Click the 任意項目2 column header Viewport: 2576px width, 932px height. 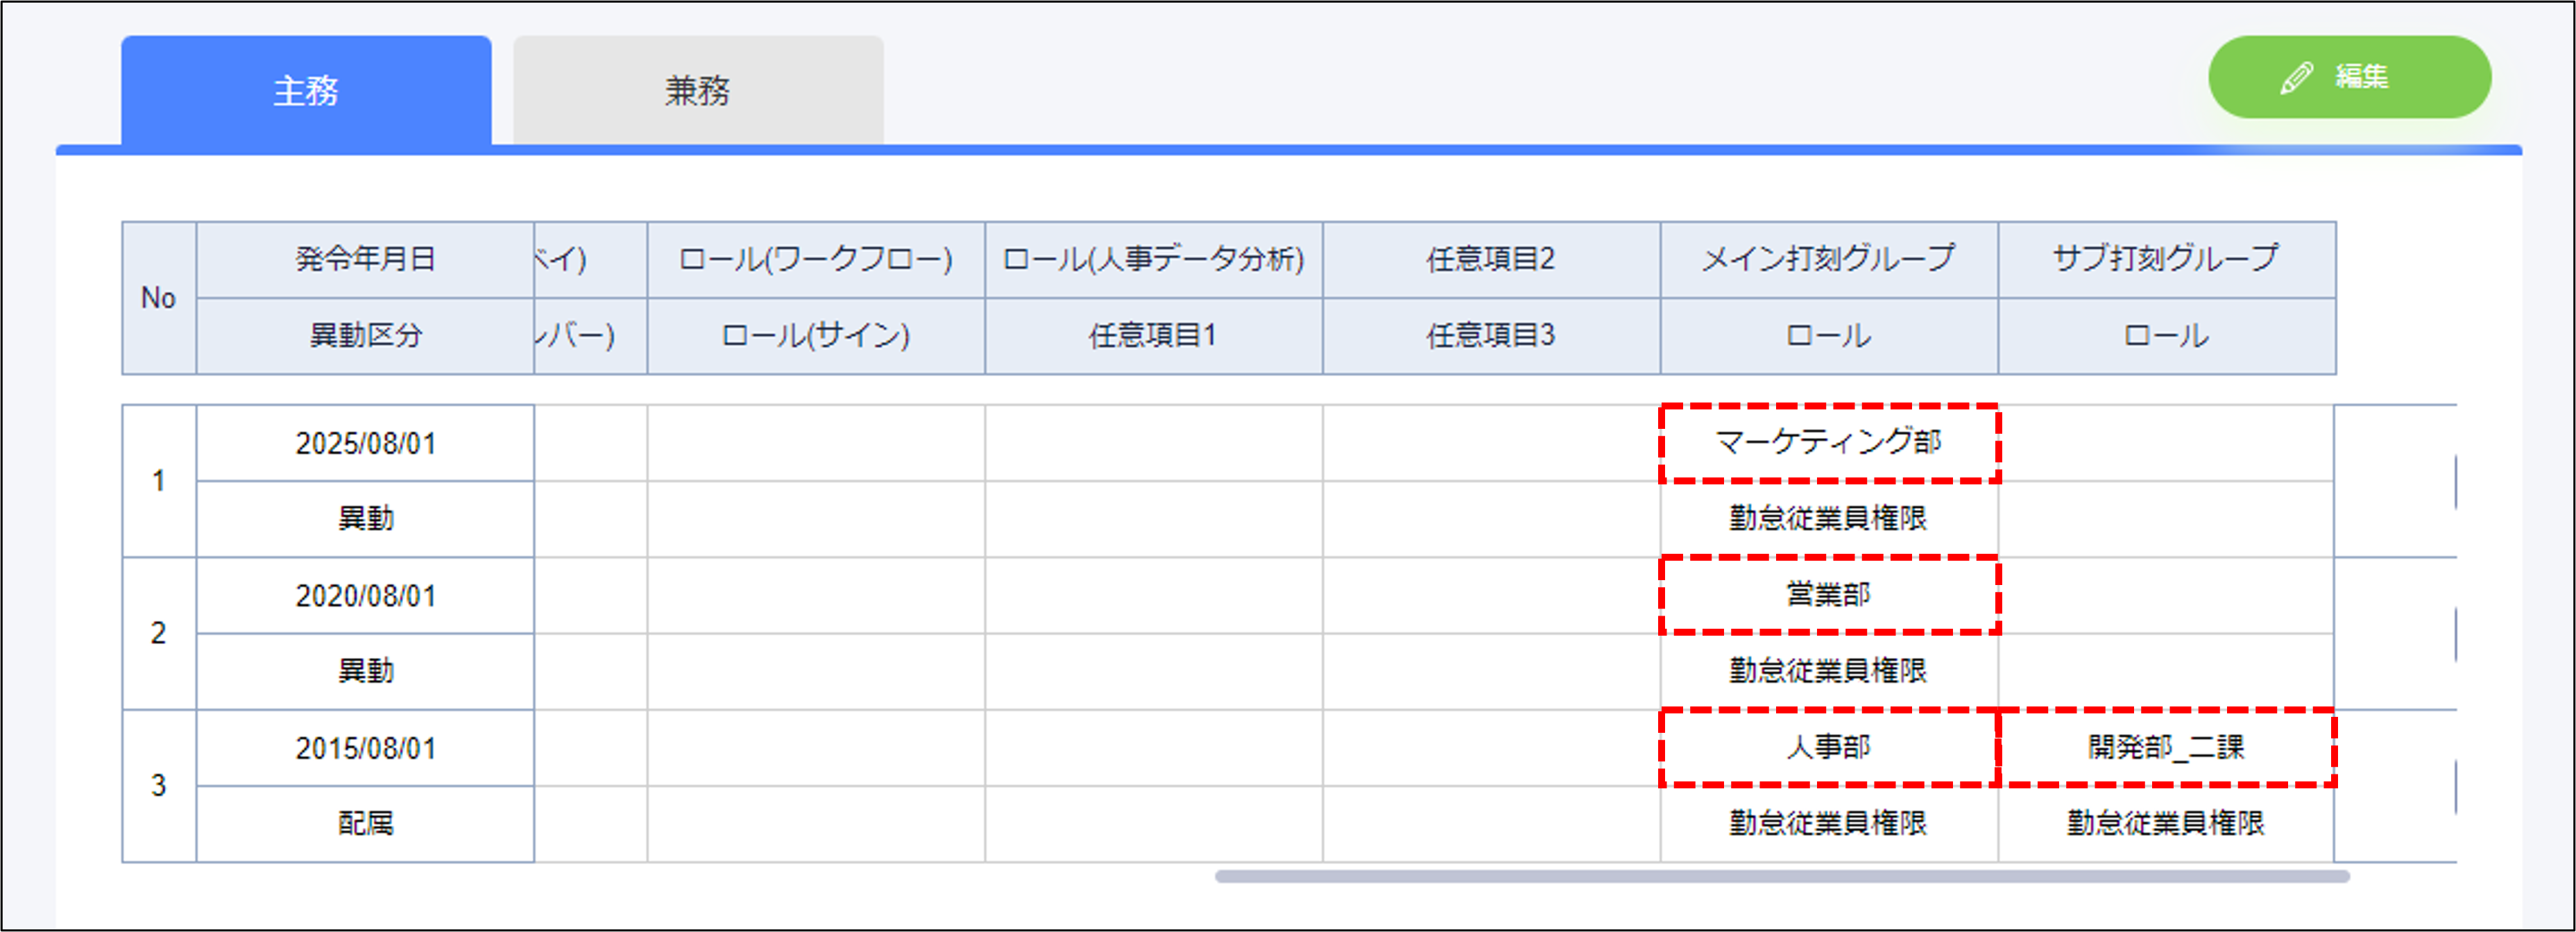click(x=1490, y=259)
